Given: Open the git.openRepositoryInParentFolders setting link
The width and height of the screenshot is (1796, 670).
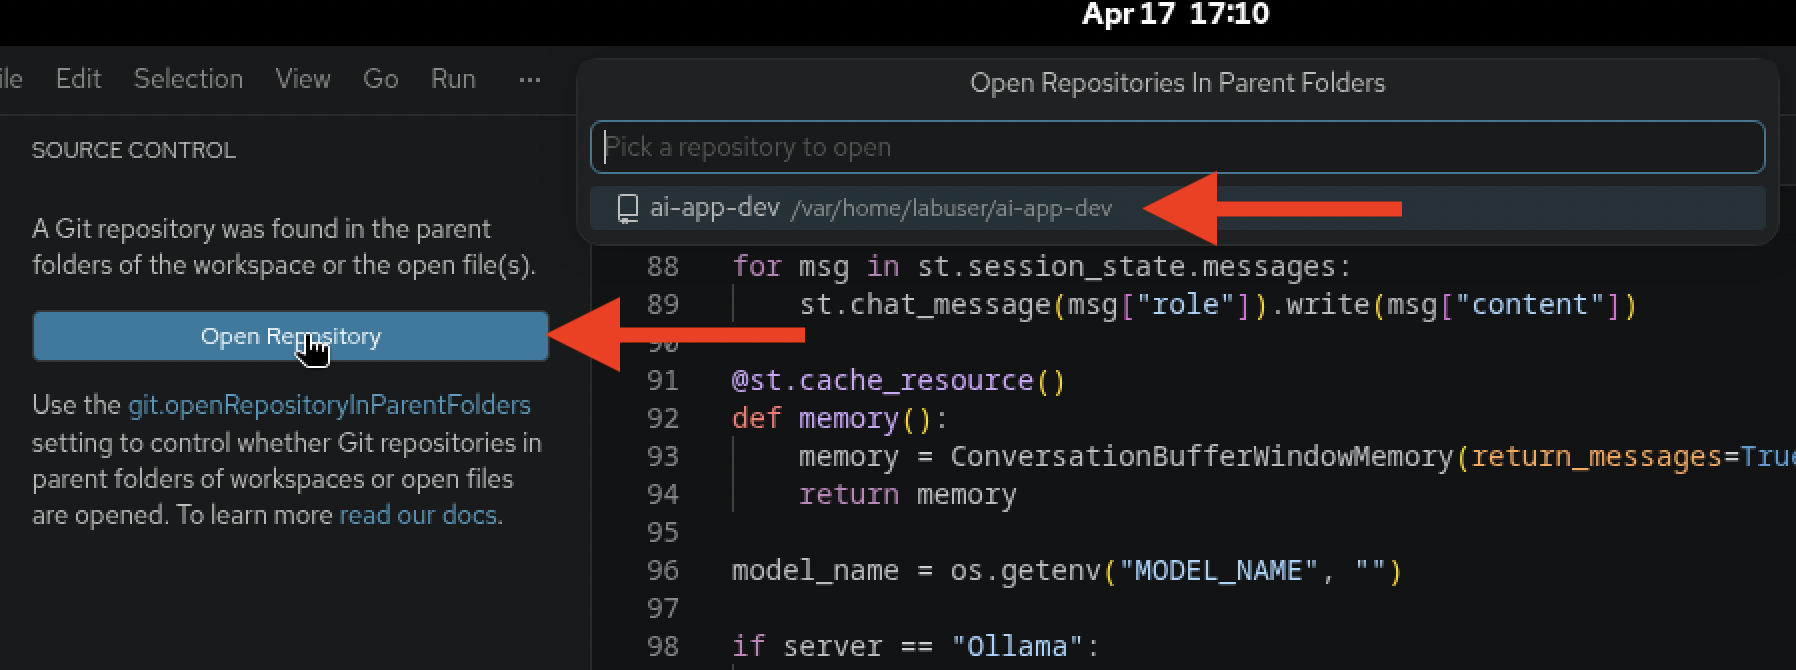Looking at the screenshot, I should click(329, 405).
